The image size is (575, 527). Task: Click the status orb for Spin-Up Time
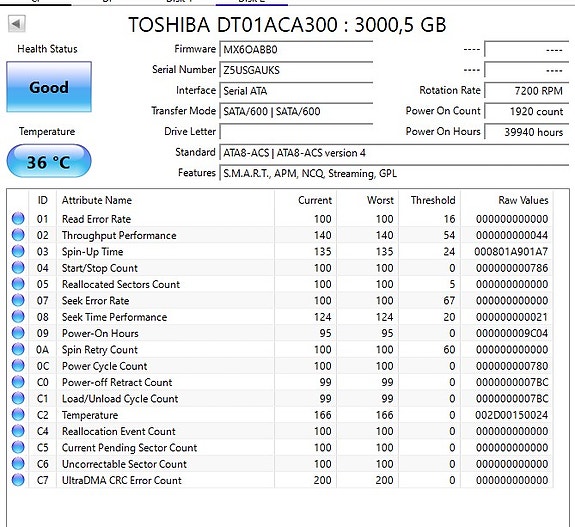[x=18, y=251]
